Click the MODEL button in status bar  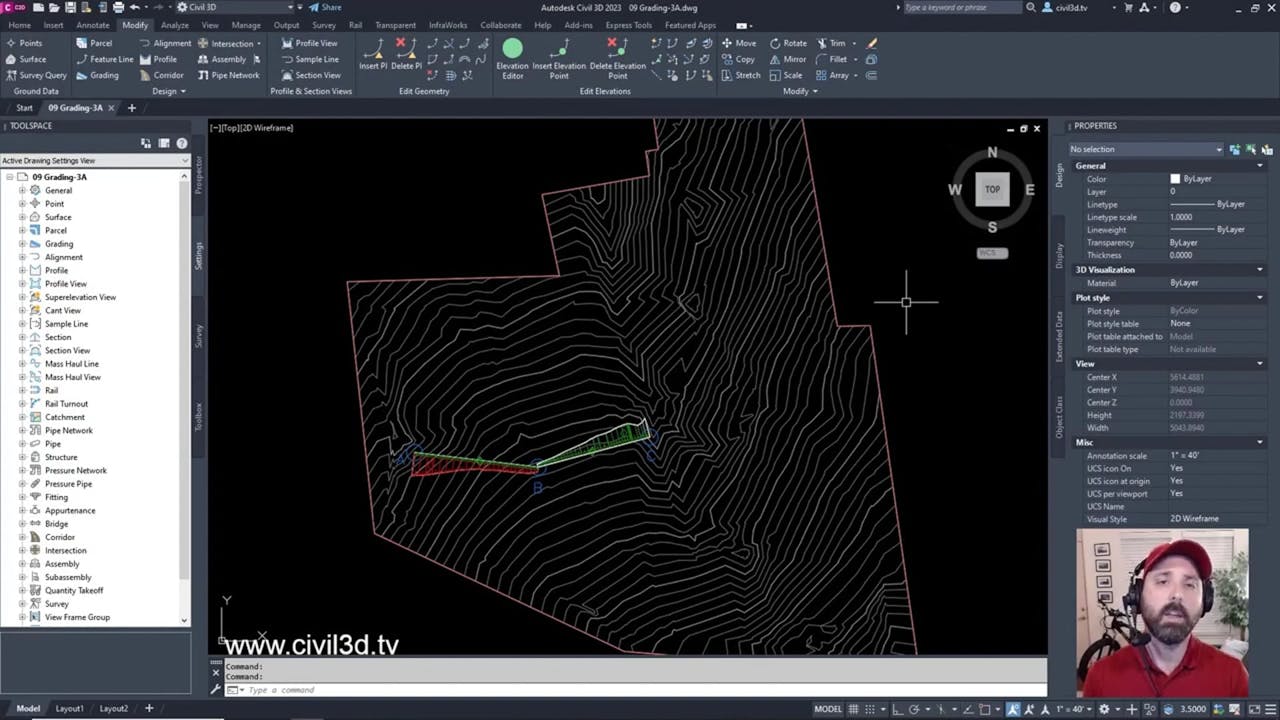tap(827, 709)
